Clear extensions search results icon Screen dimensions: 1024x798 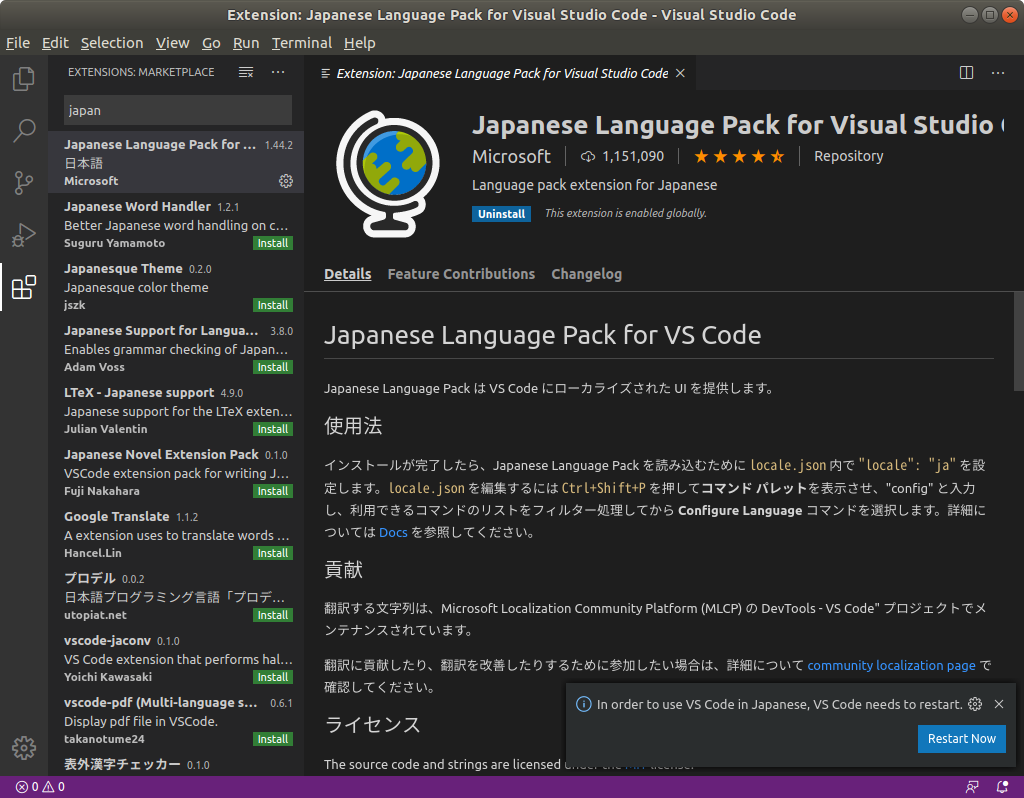tap(246, 72)
